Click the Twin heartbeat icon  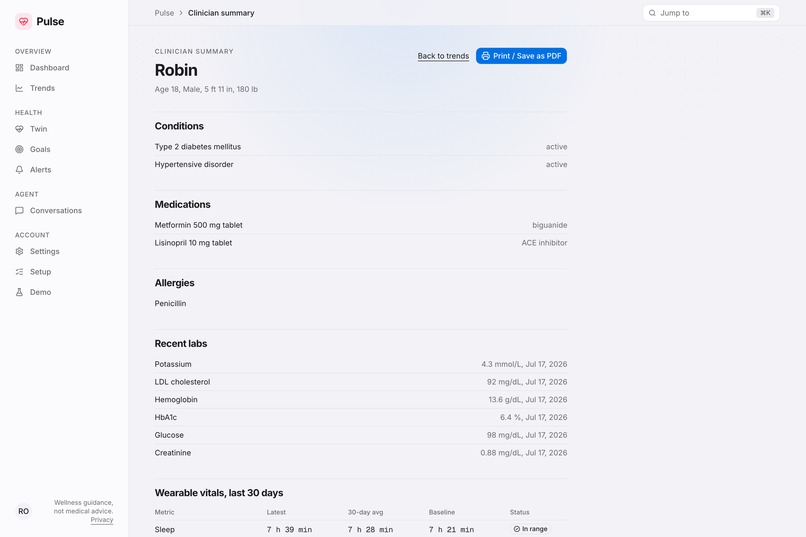pyautogui.click(x=20, y=129)
